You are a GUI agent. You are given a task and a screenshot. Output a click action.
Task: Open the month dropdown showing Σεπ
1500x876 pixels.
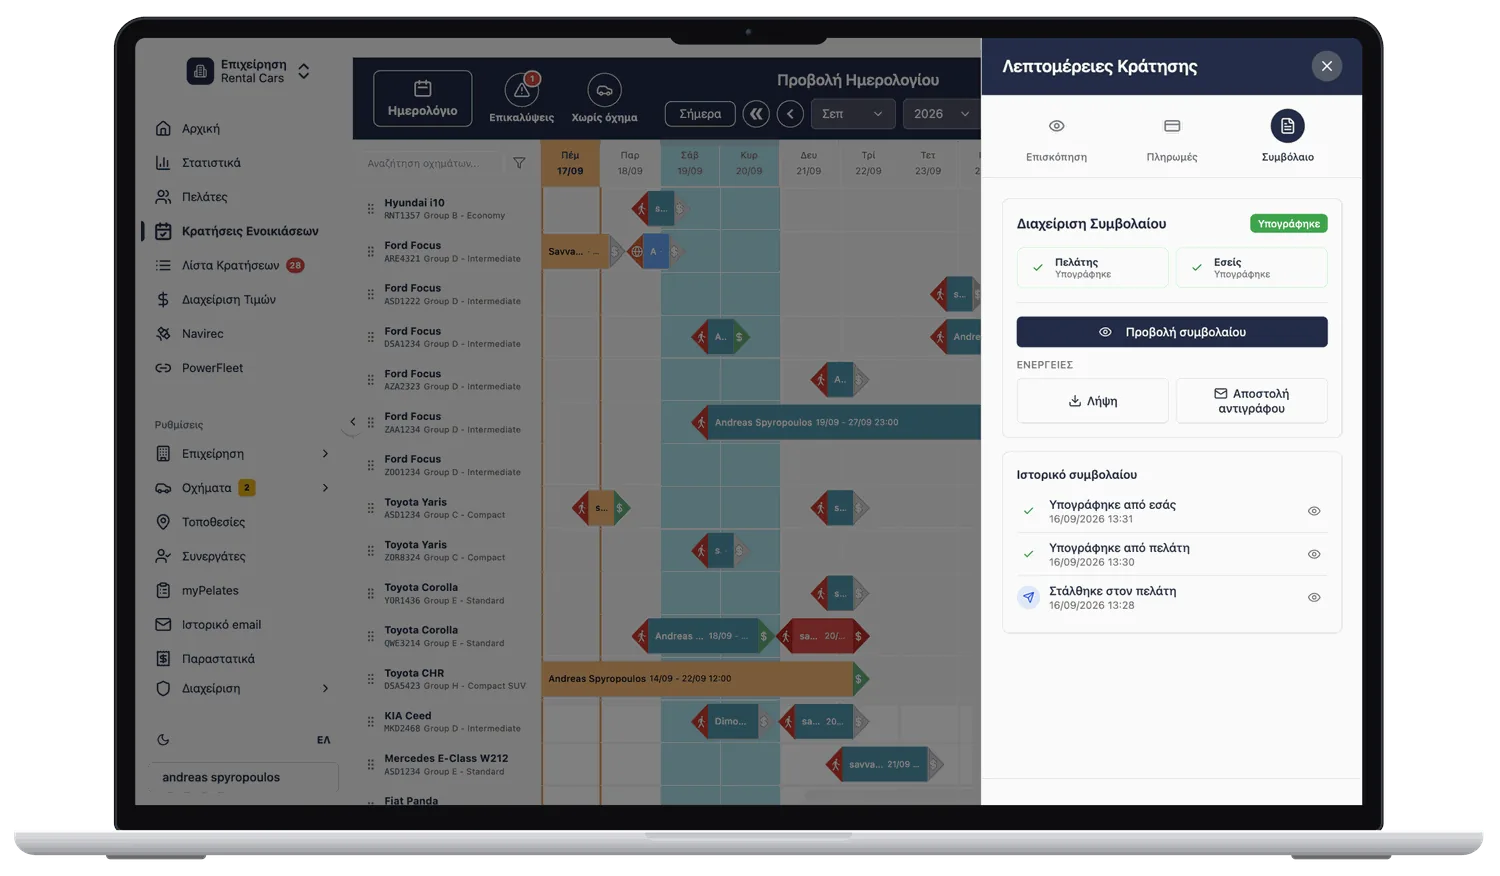(852, 114)
